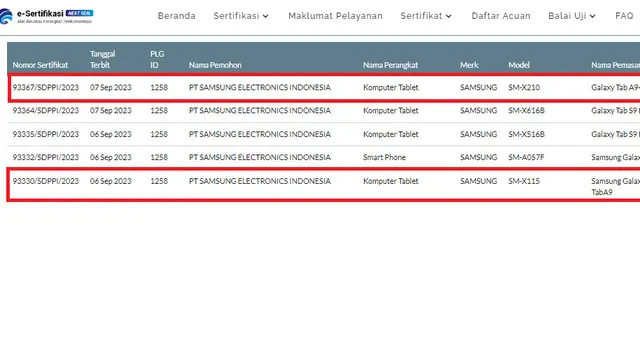Click SAMSUNG brand in the SM-A057F row
Screen dimensions: 640x360
pyautogui.click(x=478, y=157)
